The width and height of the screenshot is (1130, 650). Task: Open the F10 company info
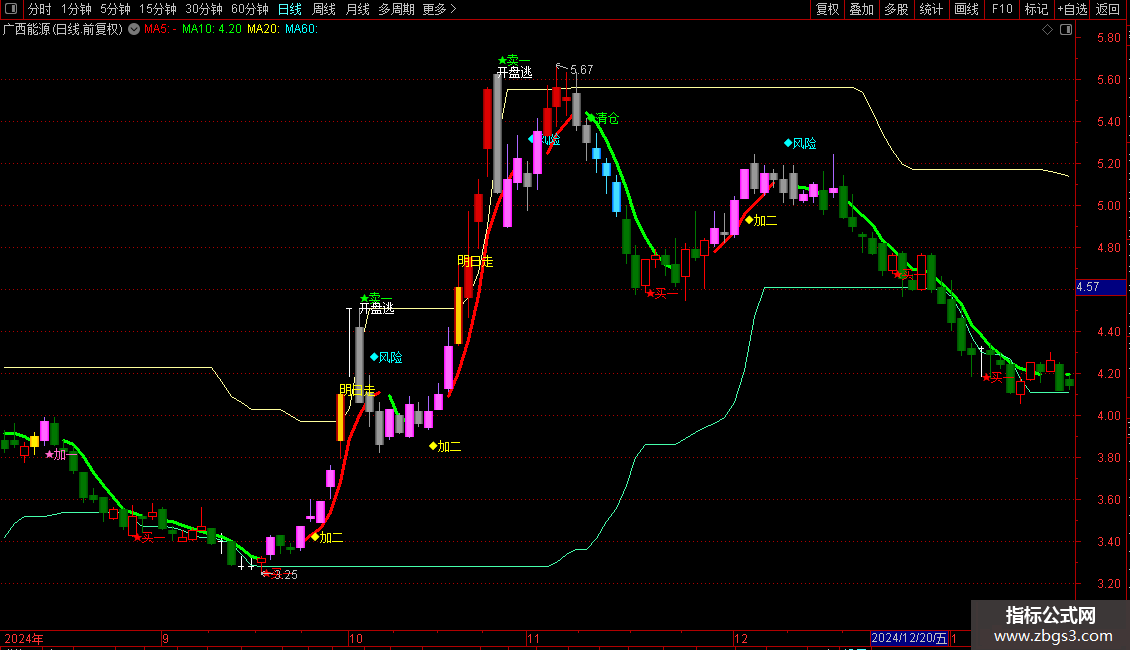pyautogui.click(x=1002, y=9)
